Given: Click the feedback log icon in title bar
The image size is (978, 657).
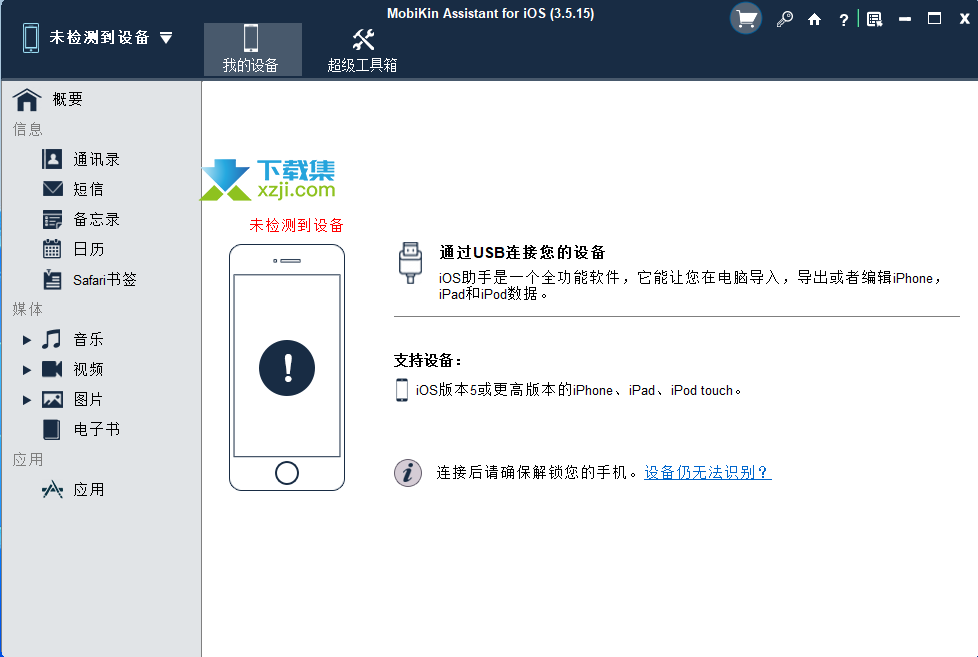Looking at the screenshot, I should [874, 20].
